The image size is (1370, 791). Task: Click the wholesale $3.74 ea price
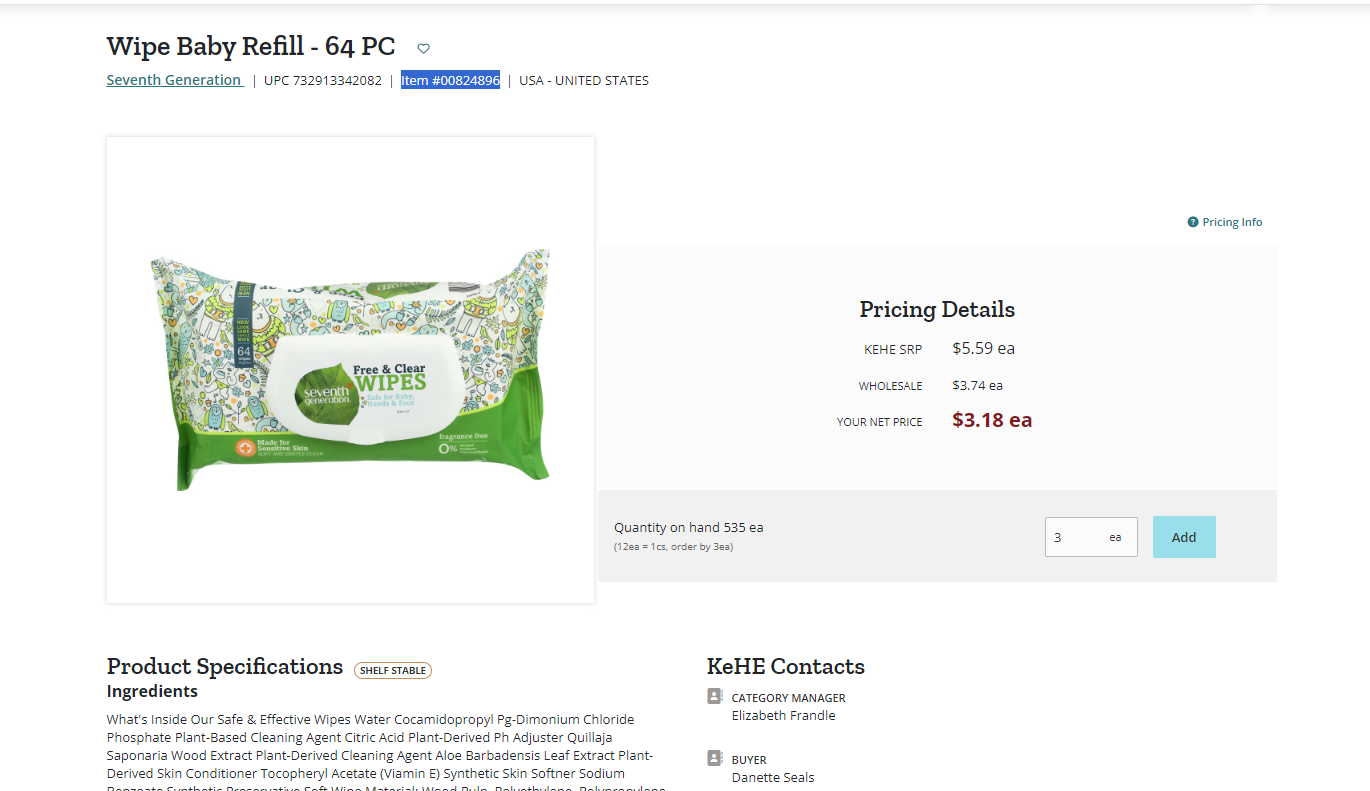click(x=977, y=385)
